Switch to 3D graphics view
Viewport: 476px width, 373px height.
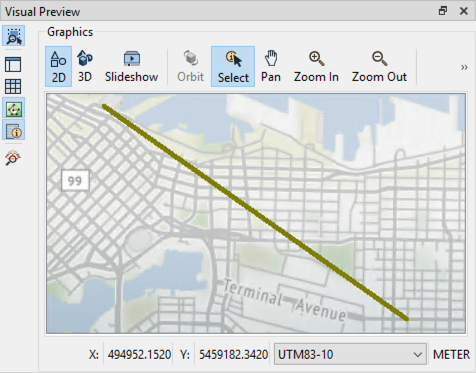(85, 67)
